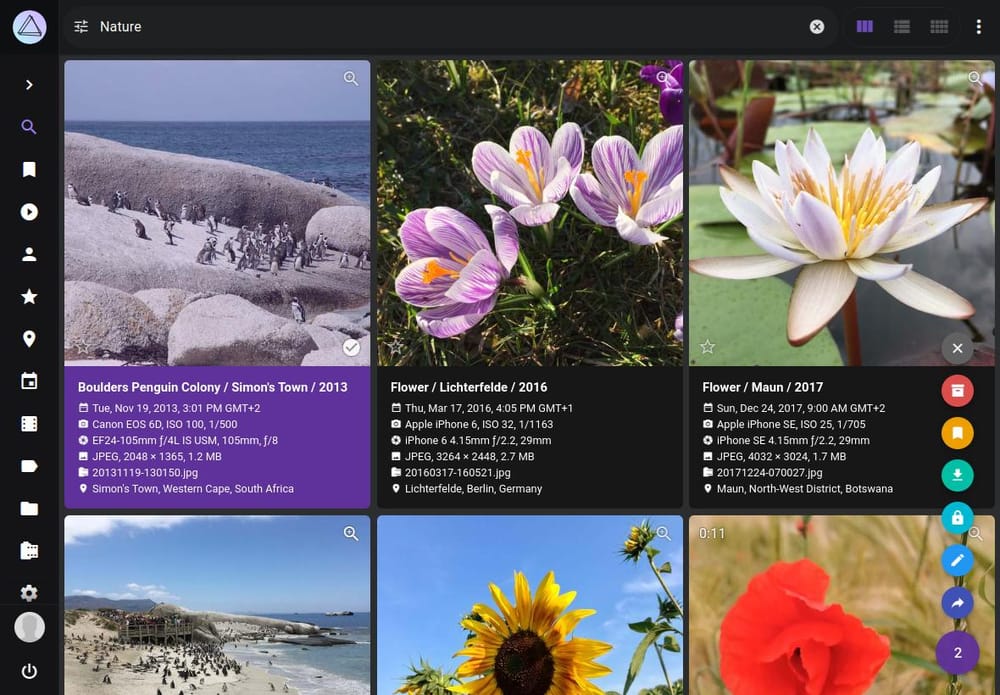
Task: Mark selection private with the lock button
Action: 958,518
